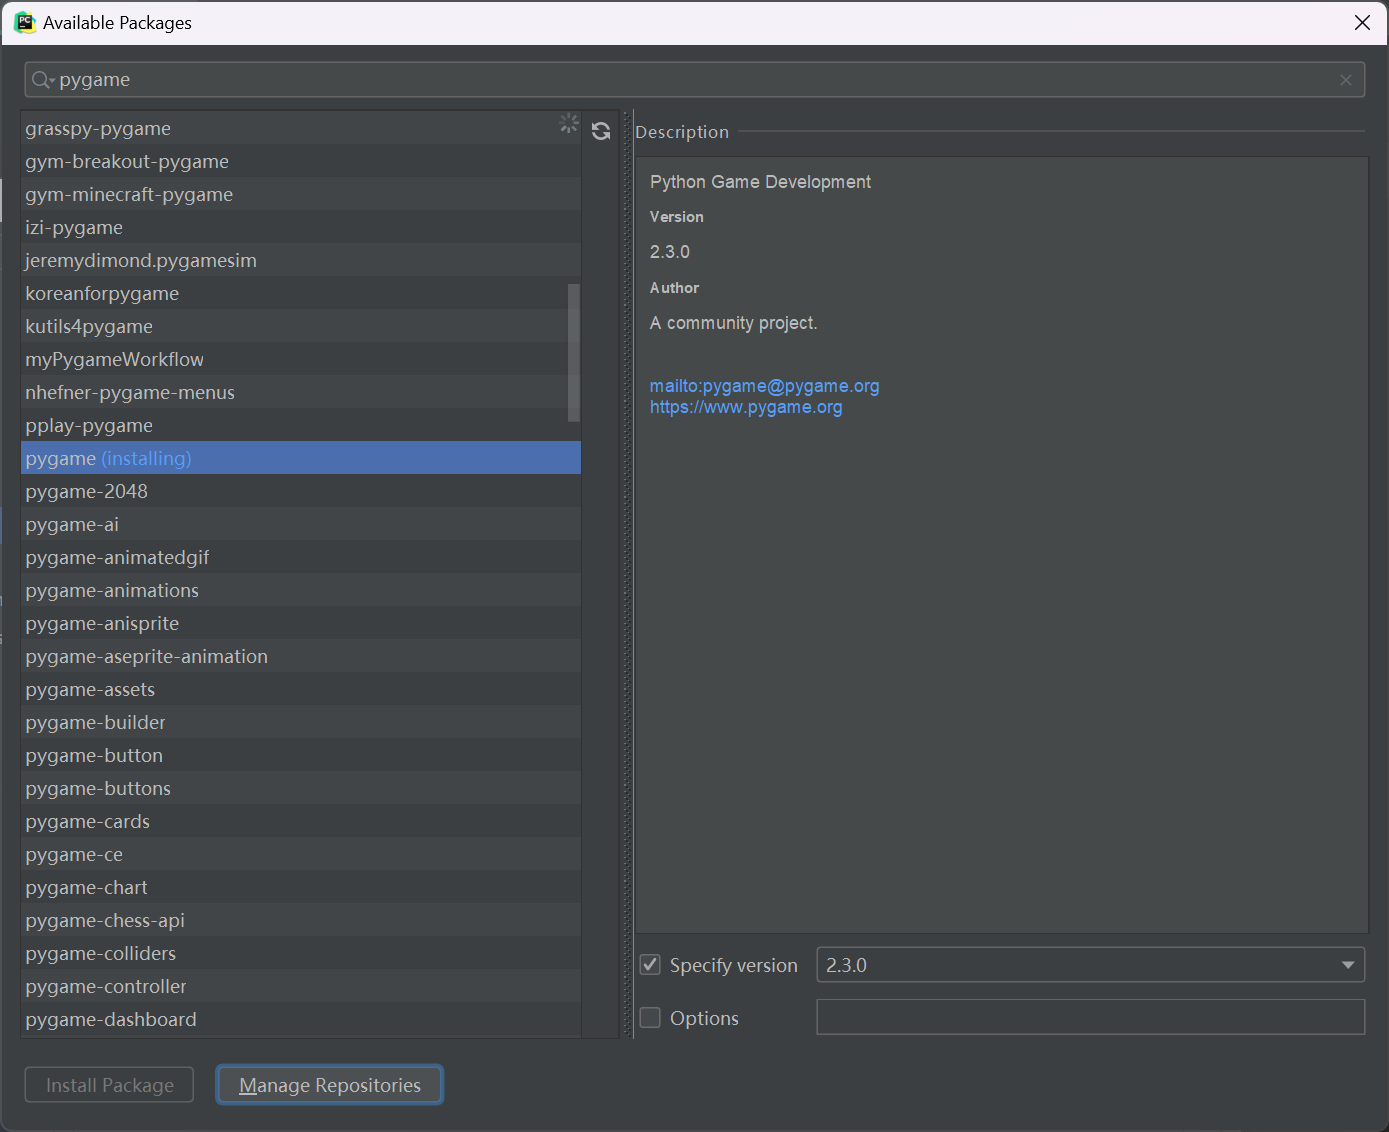Select the pygame-builder package
The image size is (1389, 1132).
click(301, 722)
